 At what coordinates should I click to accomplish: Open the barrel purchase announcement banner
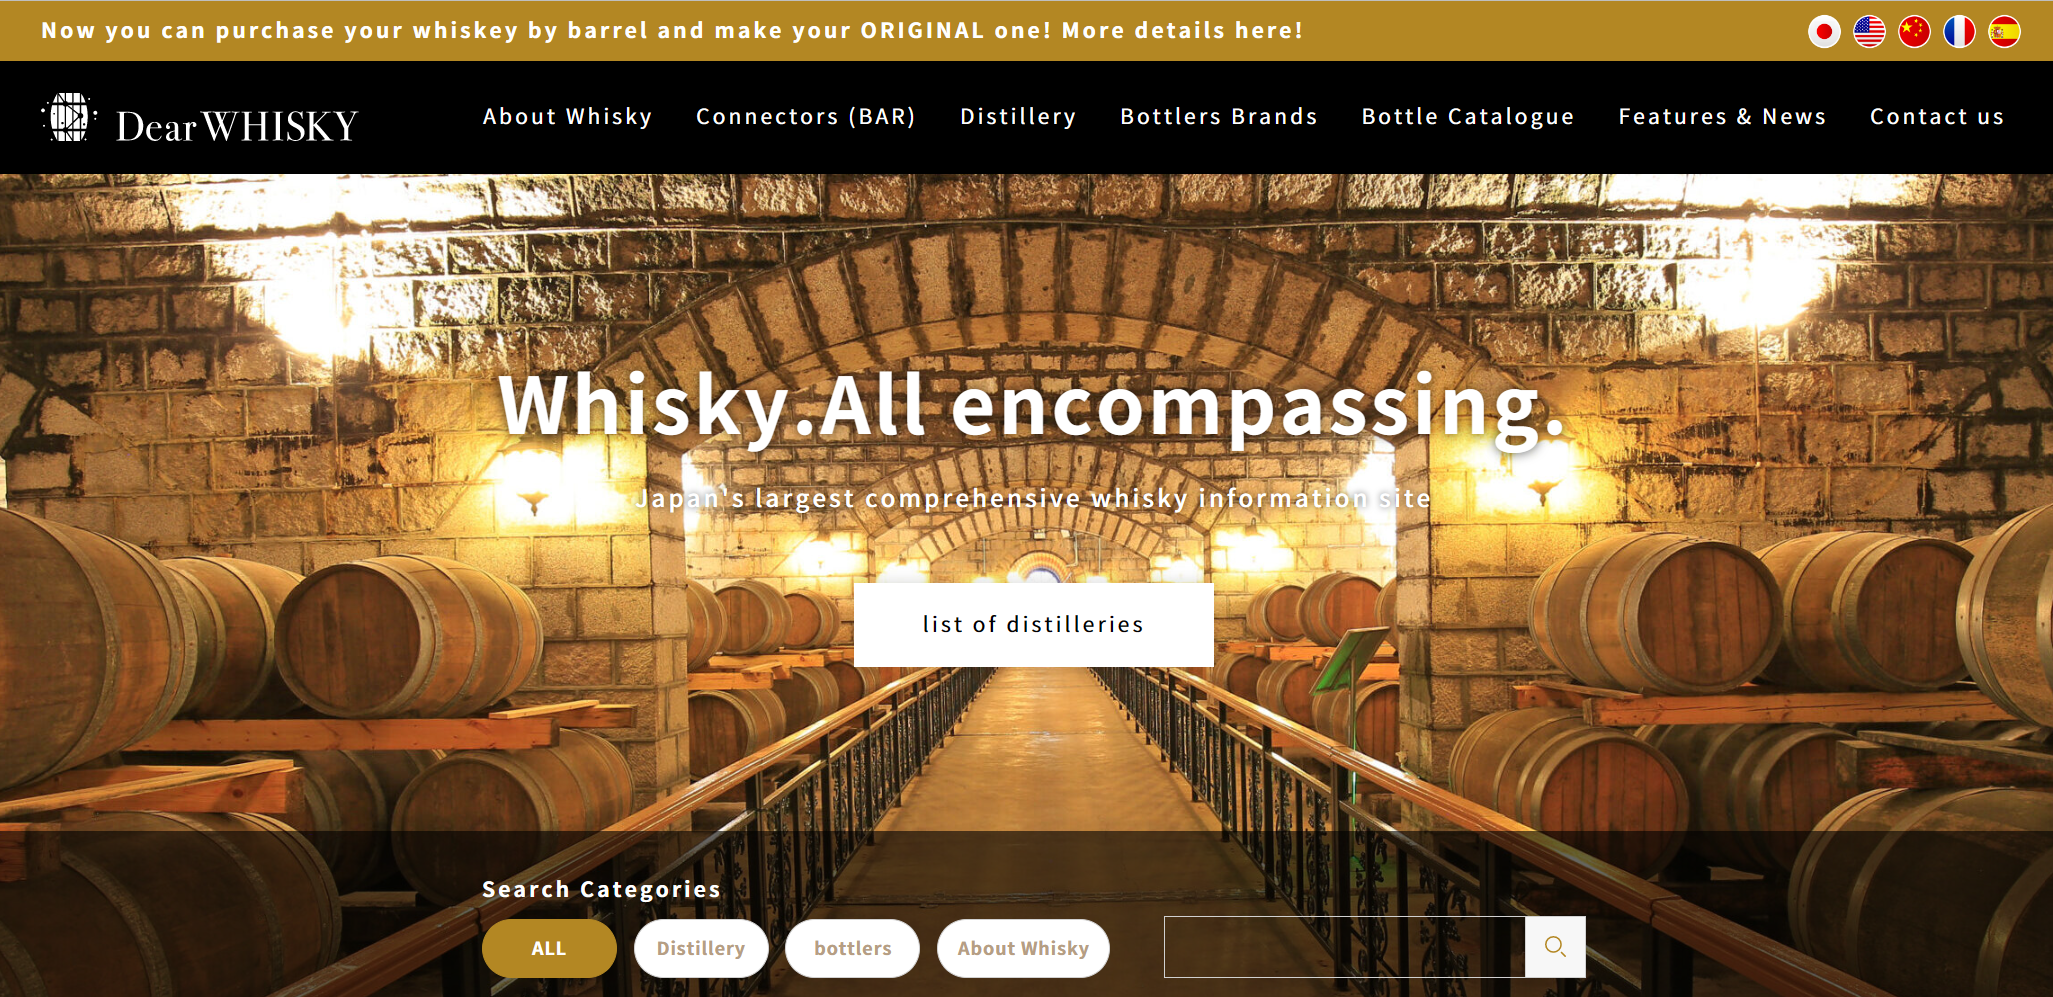click(672, 31)
